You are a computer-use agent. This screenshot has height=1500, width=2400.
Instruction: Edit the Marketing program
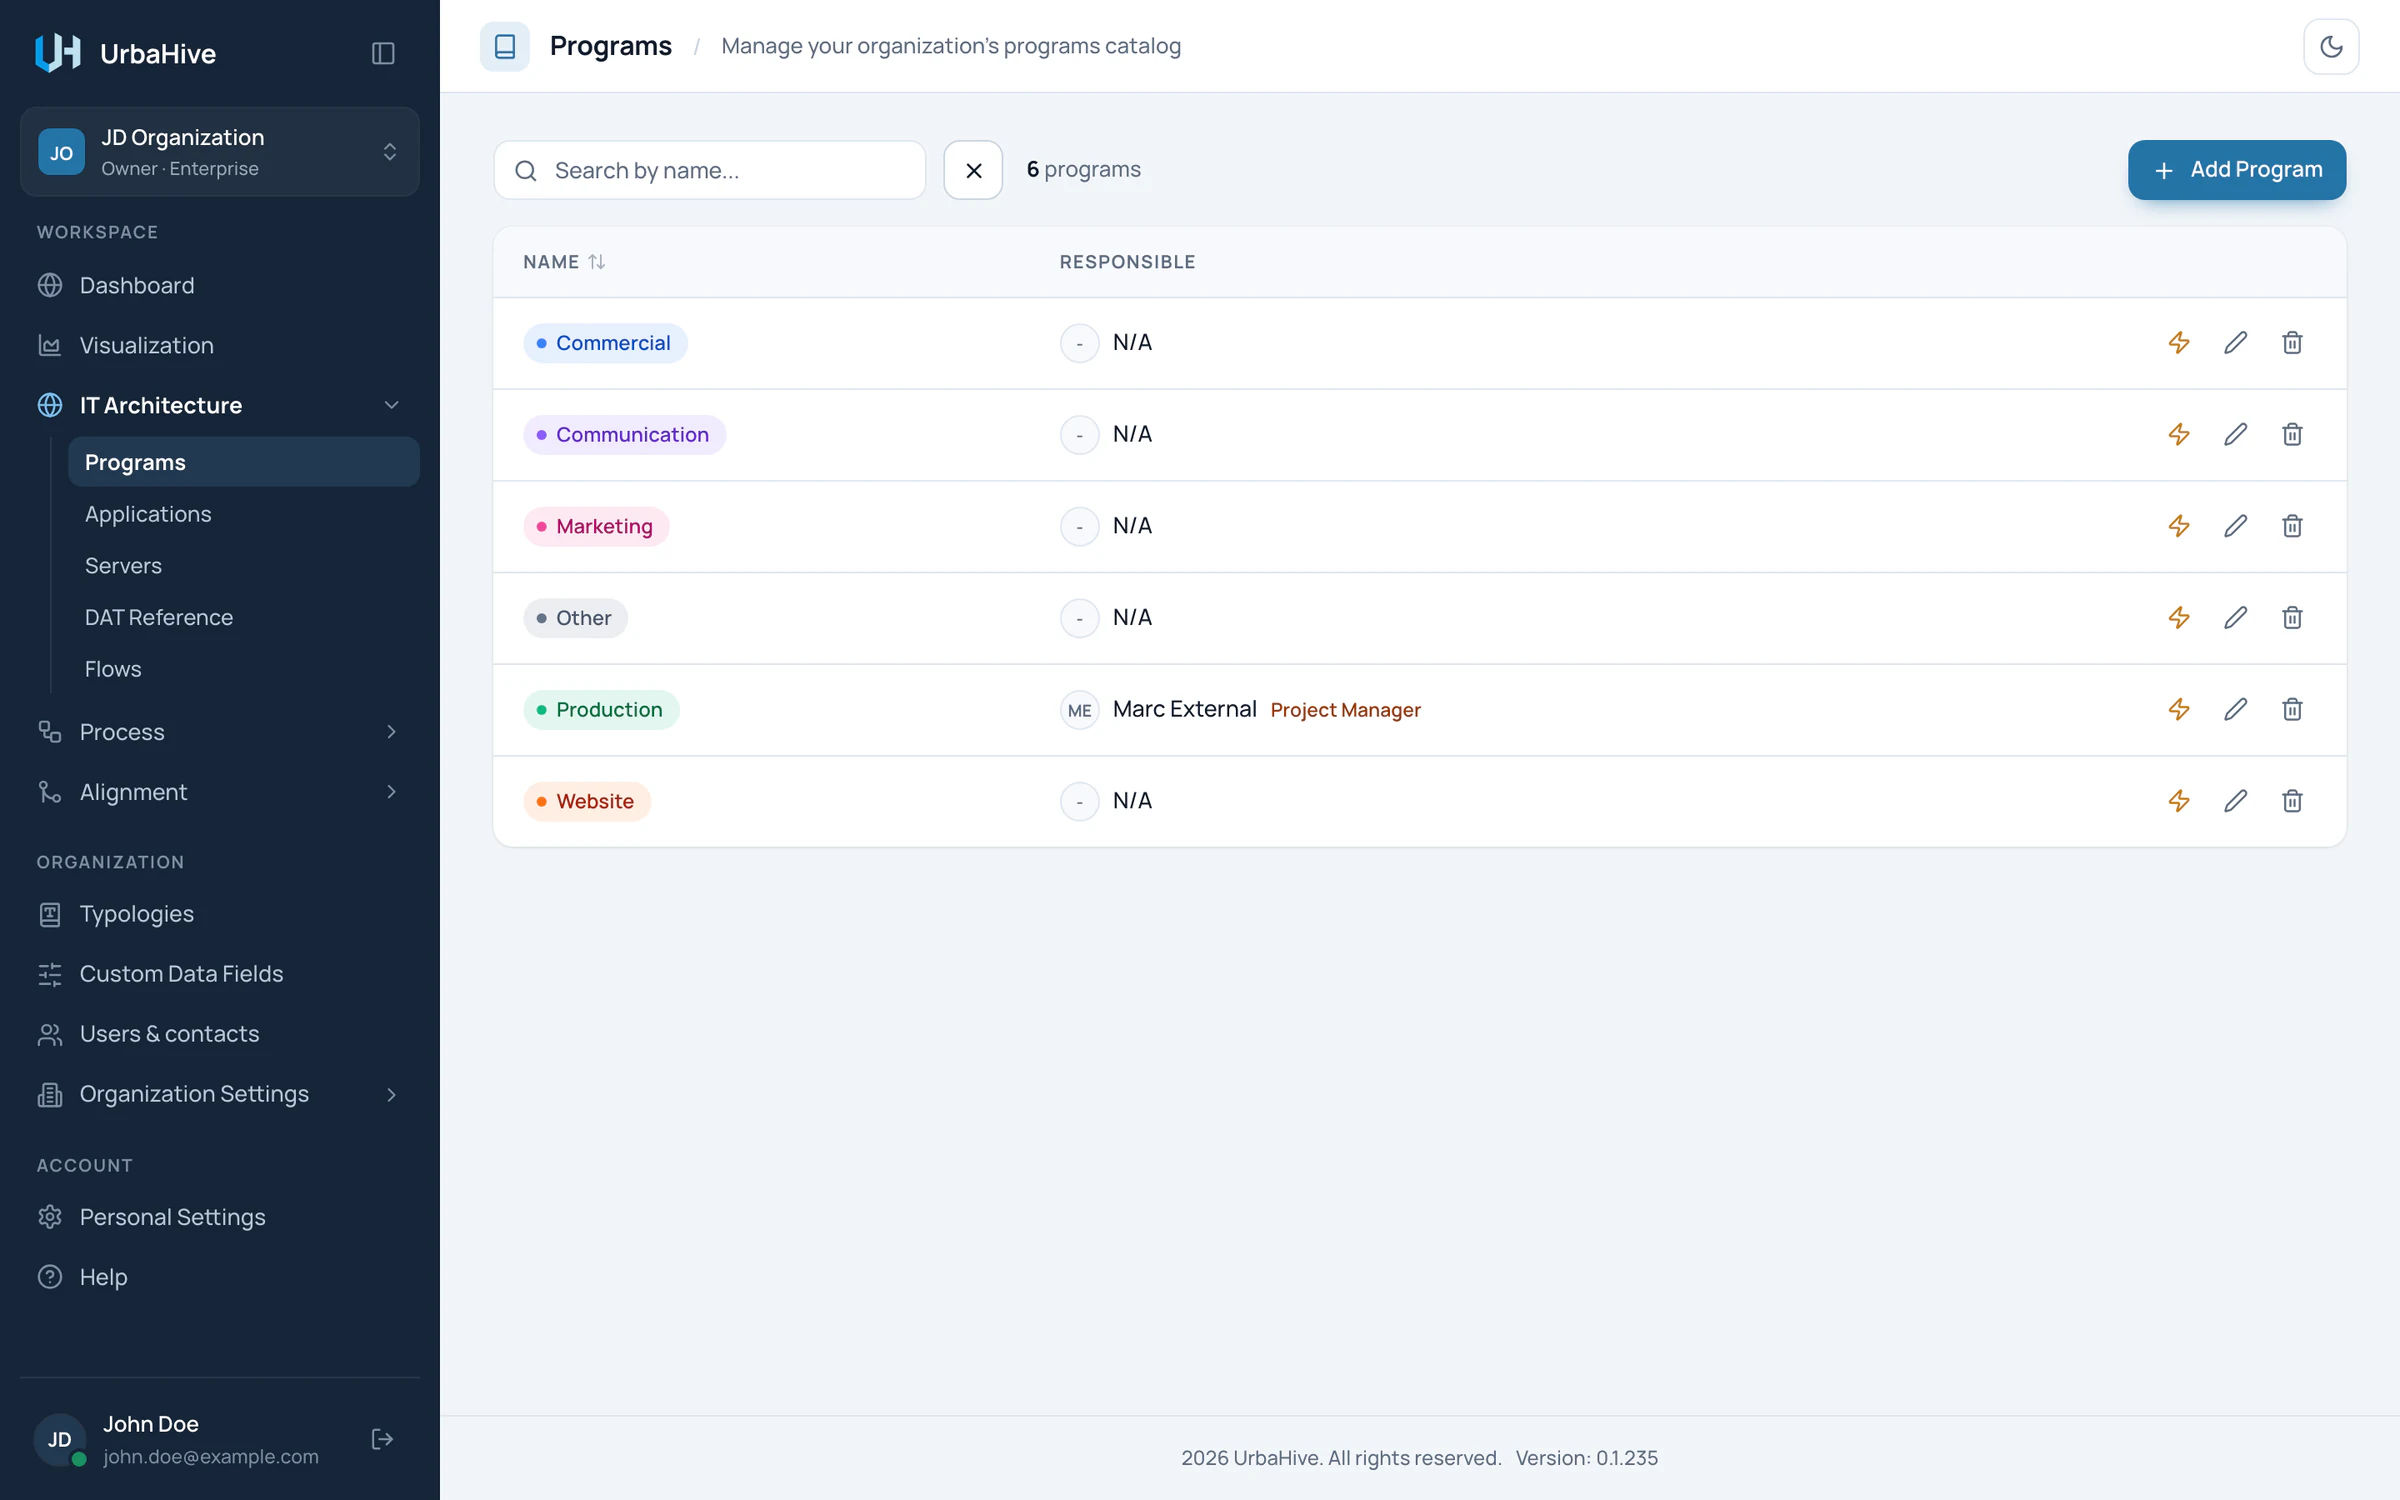click(2236, 526)
